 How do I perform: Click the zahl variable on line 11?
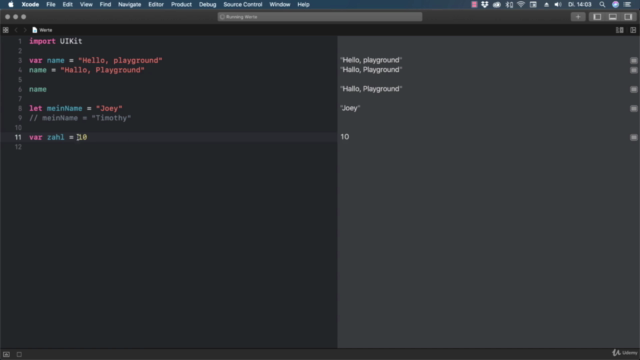56,138
